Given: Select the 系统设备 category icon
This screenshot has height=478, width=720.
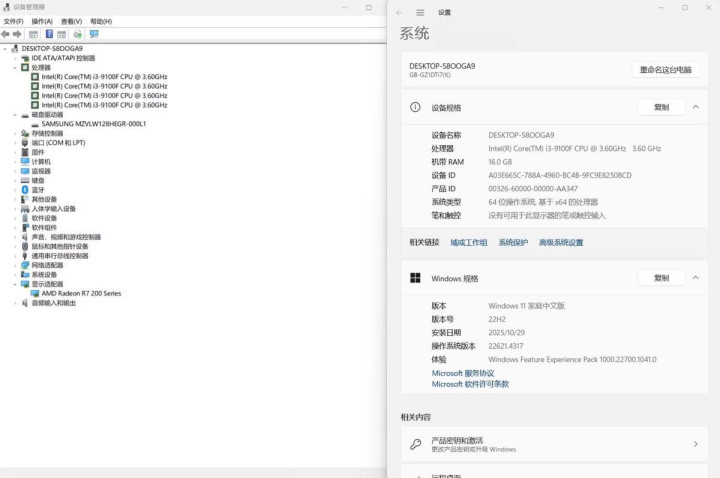Looking at the screenshot, I should click(x=25, y=275).
